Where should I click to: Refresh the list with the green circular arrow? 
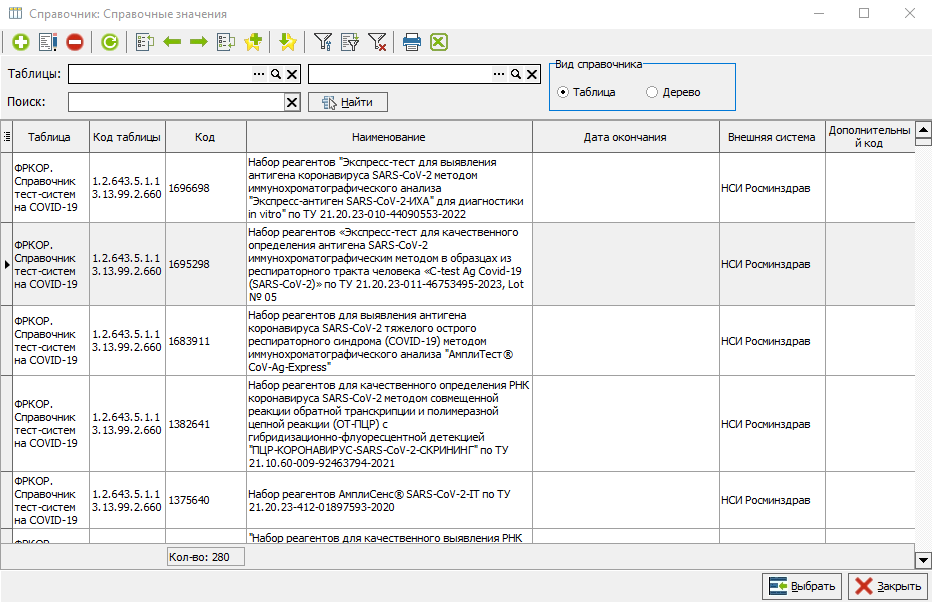point(110,42)
